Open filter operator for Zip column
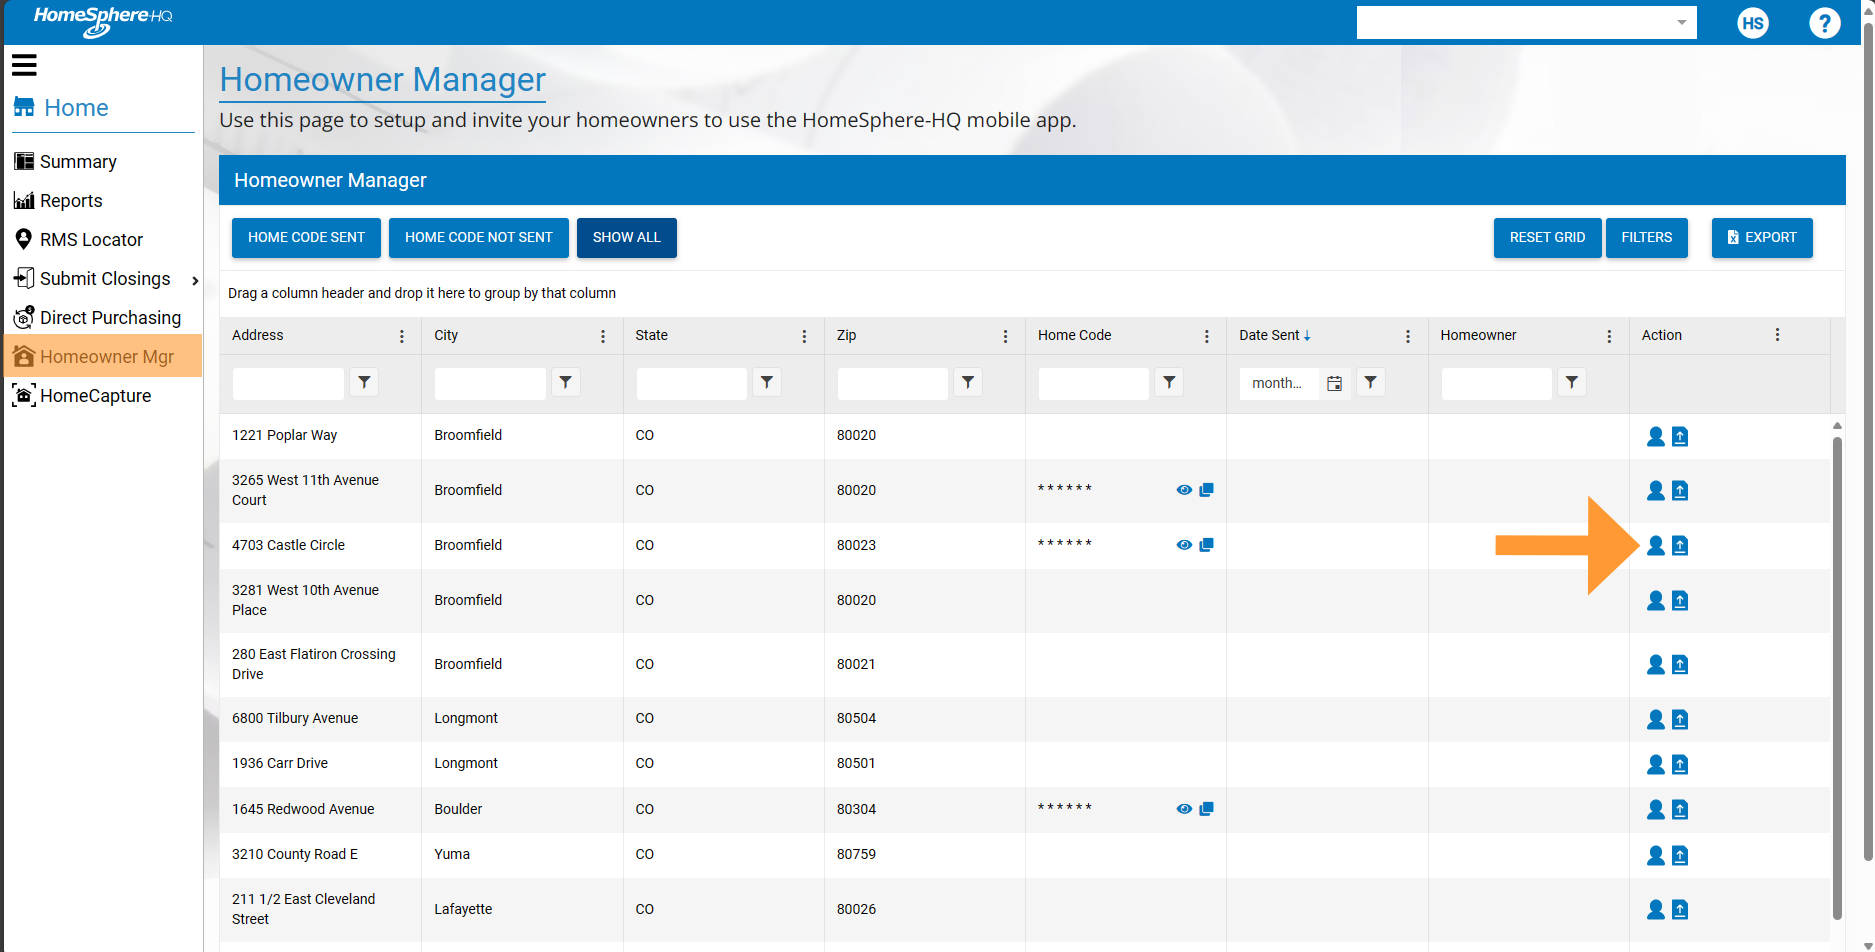 (x=968, y=382)
